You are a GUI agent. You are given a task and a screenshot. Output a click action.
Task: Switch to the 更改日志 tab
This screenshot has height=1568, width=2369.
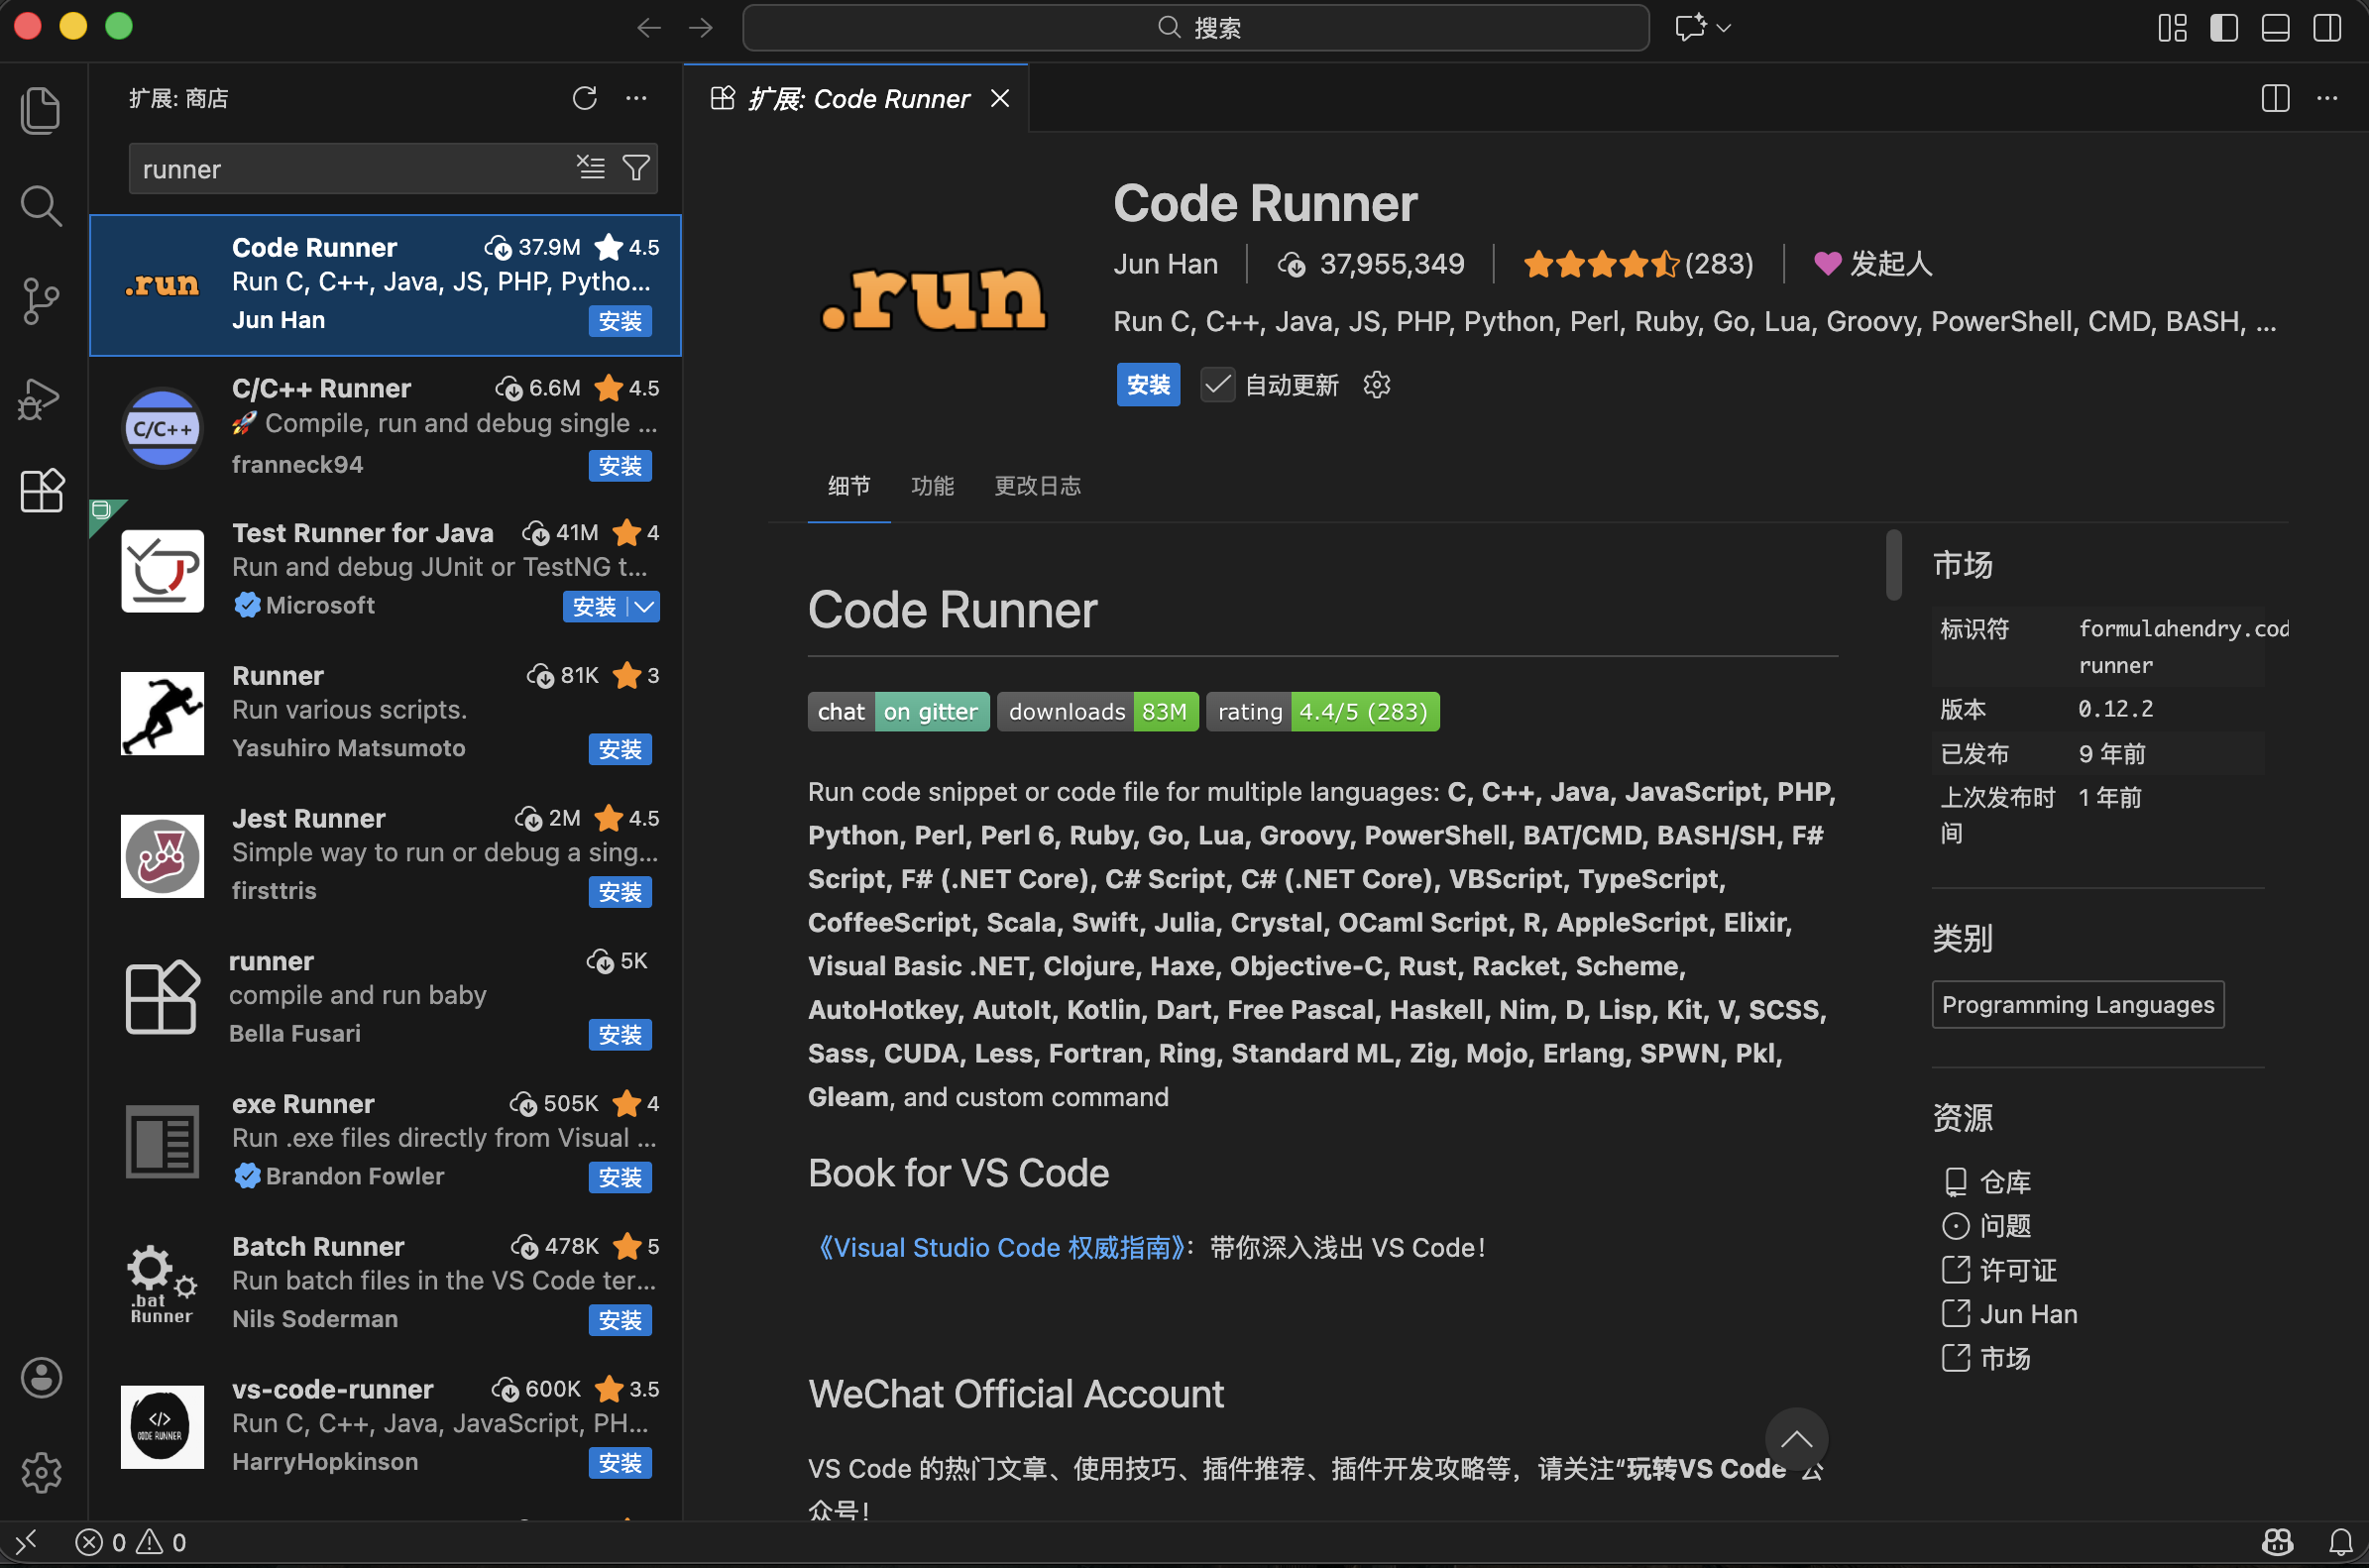pyautogui.click(x=1037, y=486)
